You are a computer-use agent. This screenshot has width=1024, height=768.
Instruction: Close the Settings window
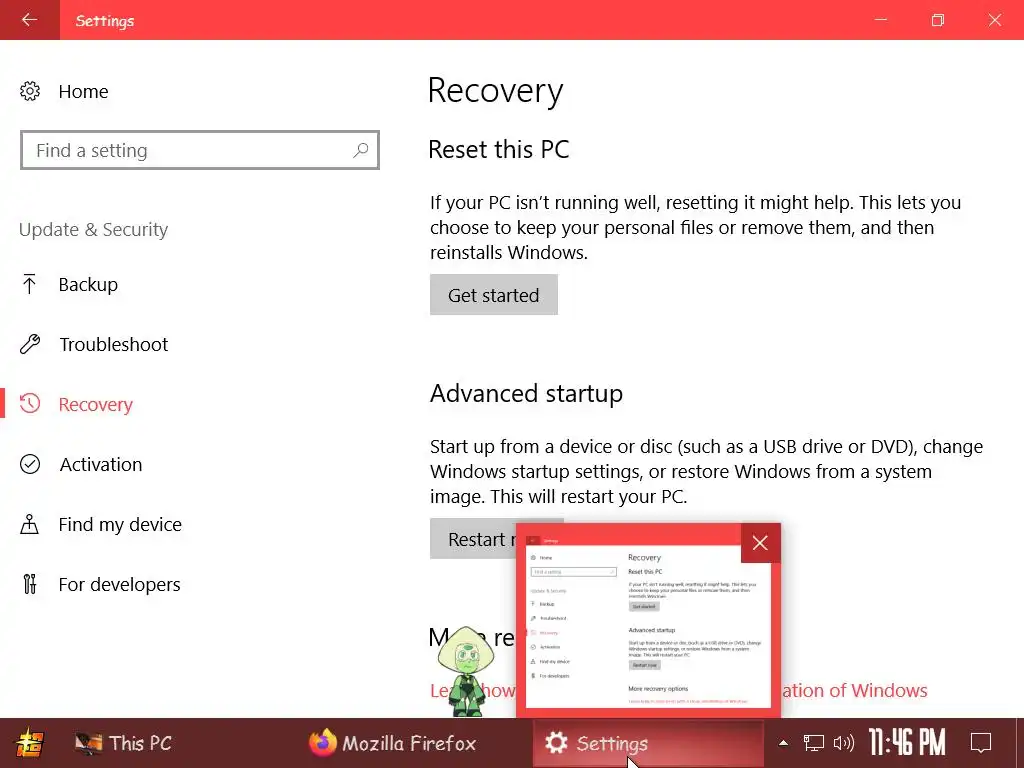(x=995, y=20)
